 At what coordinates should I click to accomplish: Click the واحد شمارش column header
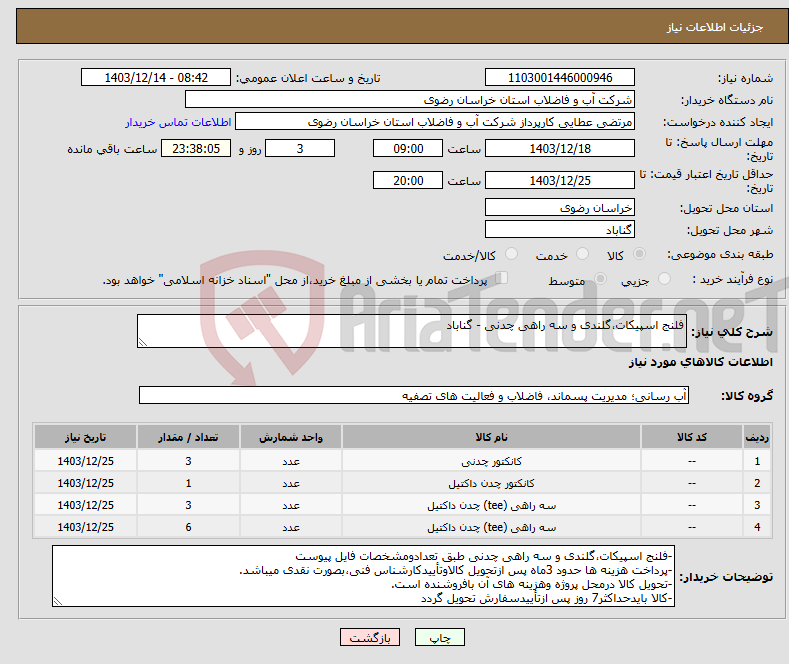[x=291, y=437]
